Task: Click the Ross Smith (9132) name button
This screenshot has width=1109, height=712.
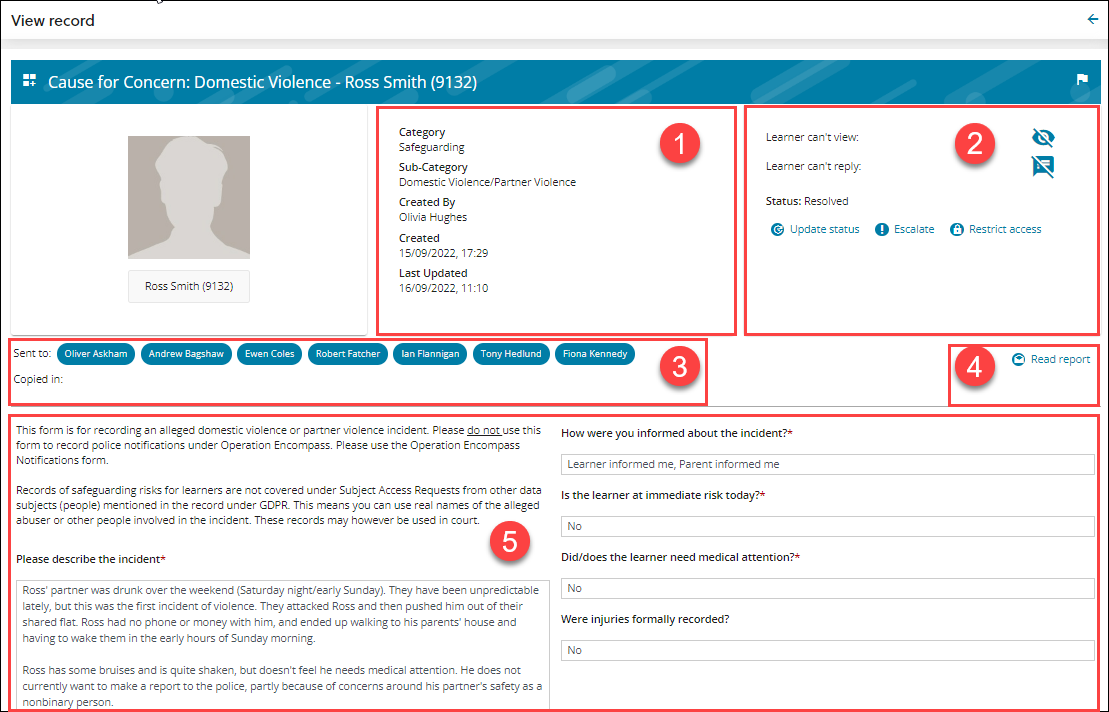Action: [189, 286]
